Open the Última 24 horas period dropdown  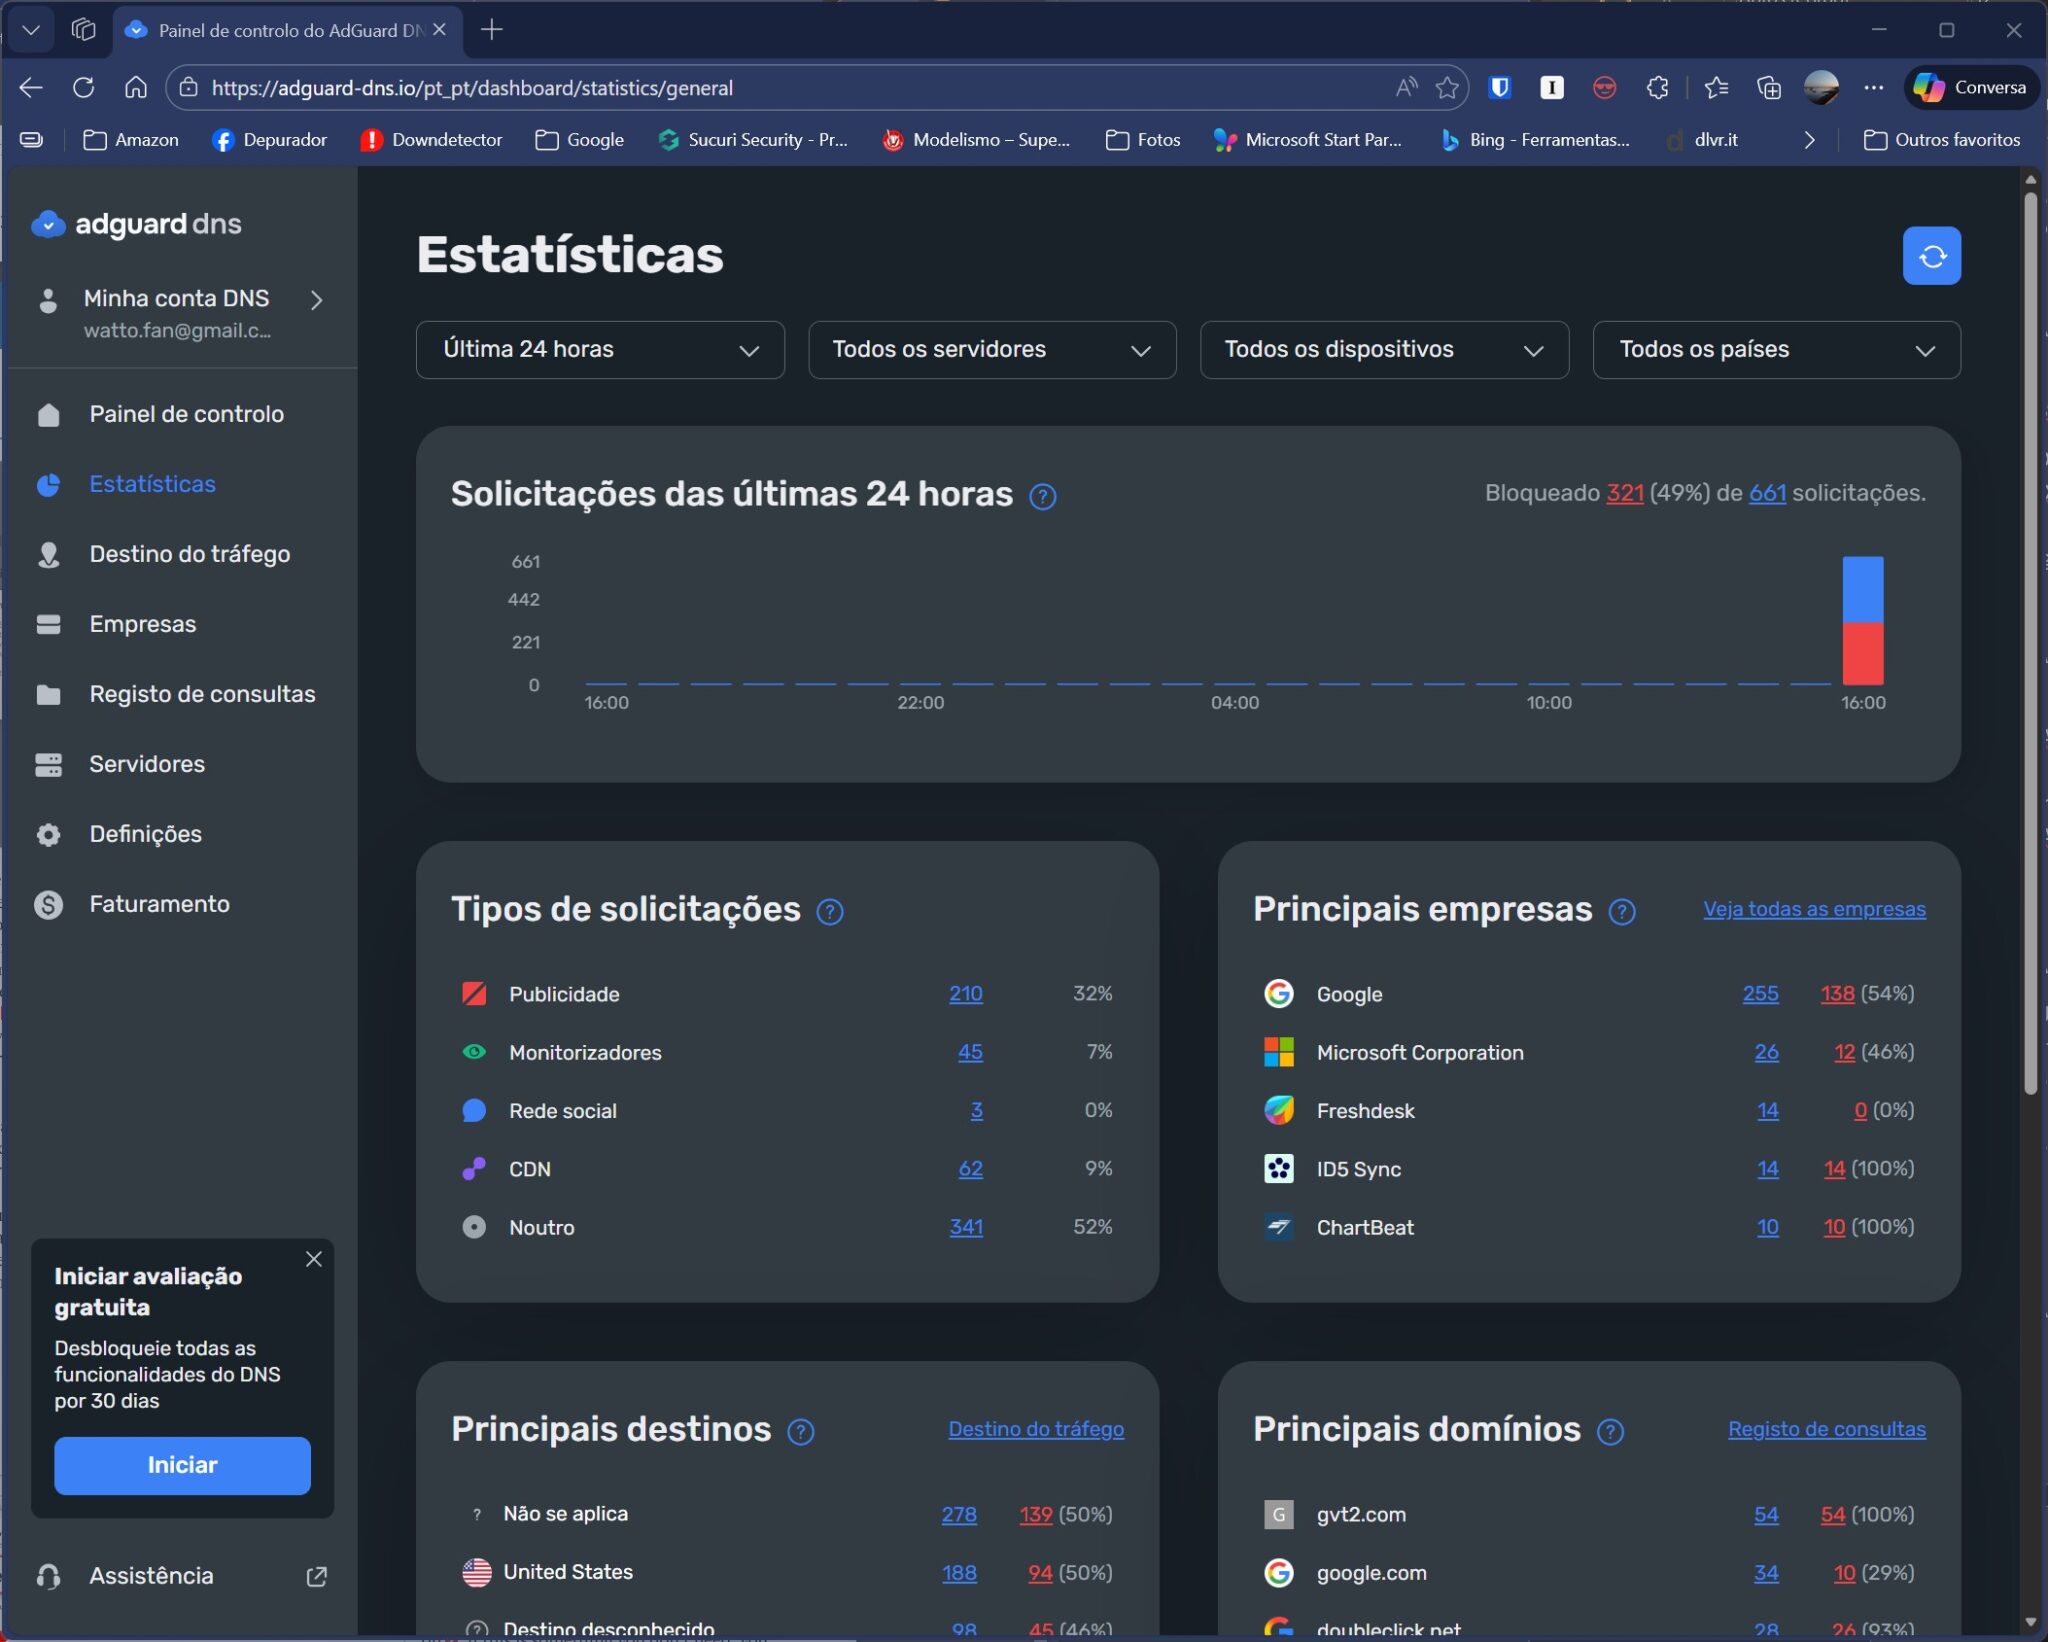click(599, 350)
